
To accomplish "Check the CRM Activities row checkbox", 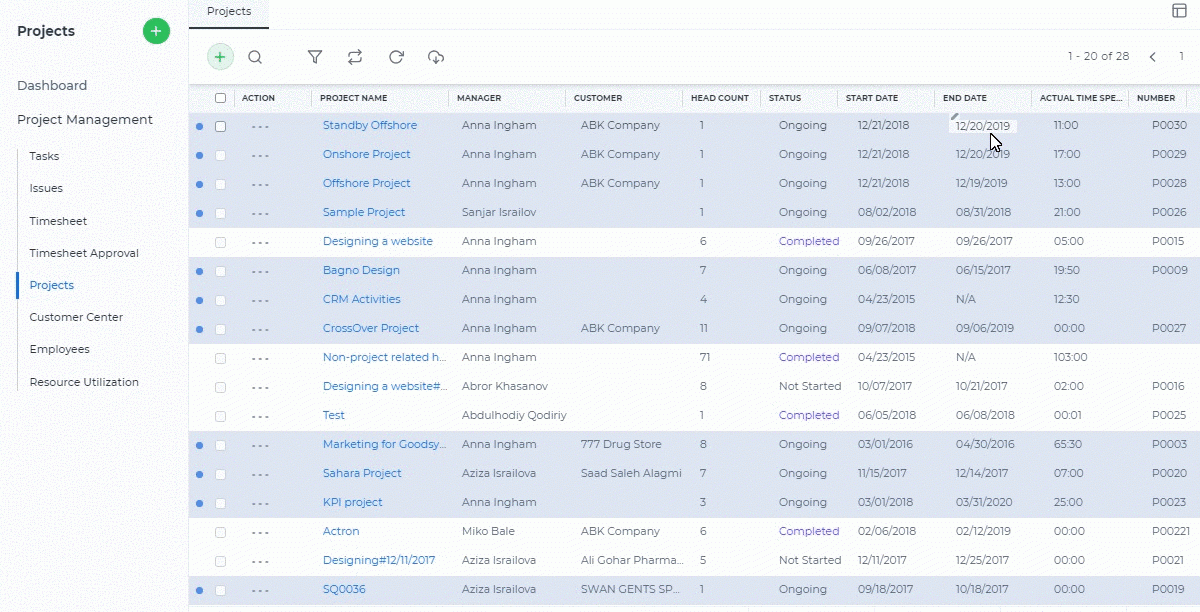I will tap(221, 301).
